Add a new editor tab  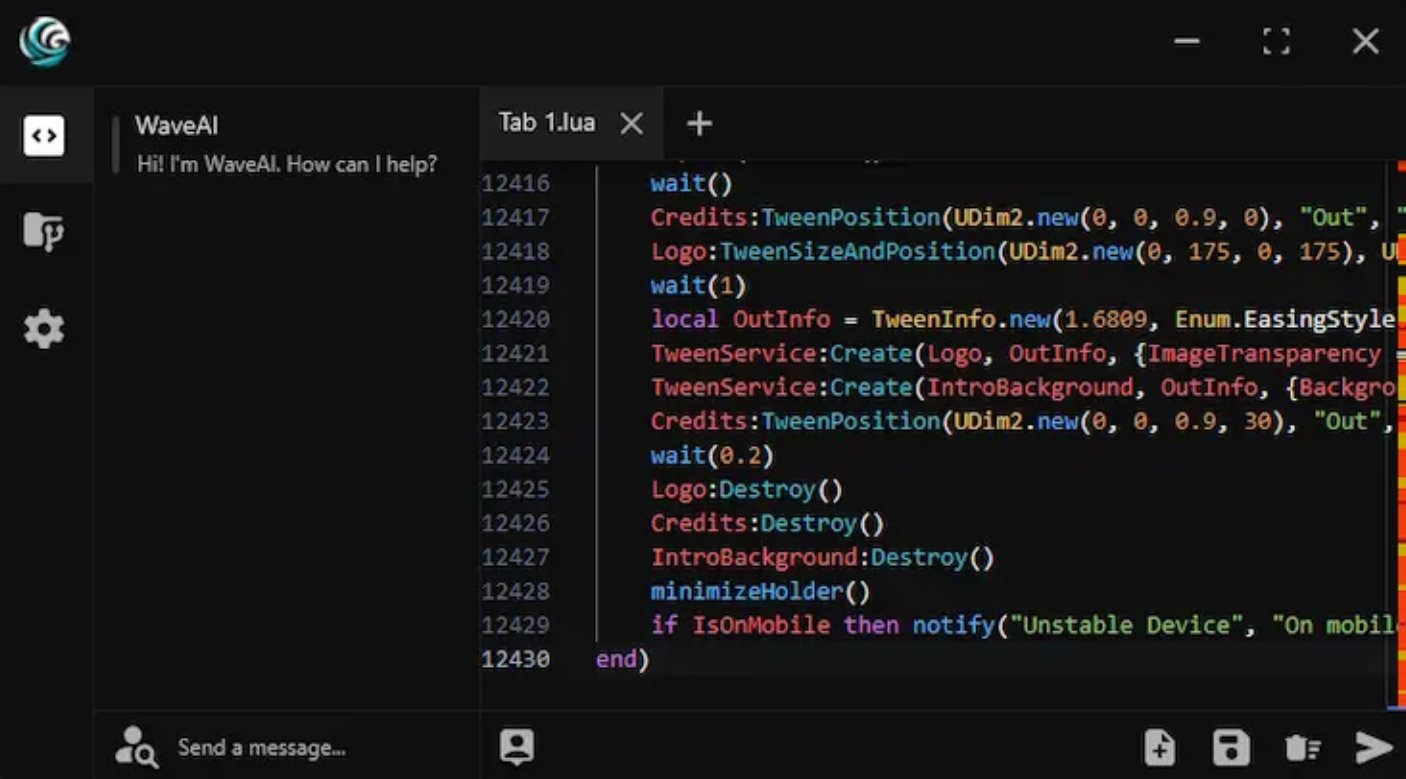pyautogui.click(x=699, y=123)
